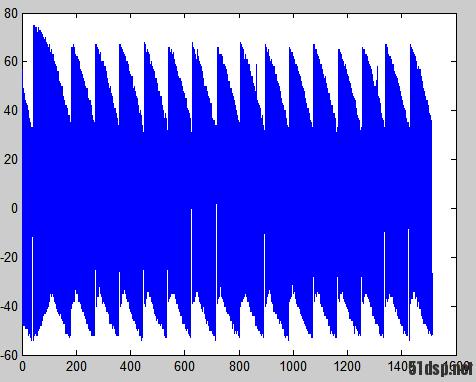
Task: Click the y-axis tick label 80
Action: coord(11,14)
